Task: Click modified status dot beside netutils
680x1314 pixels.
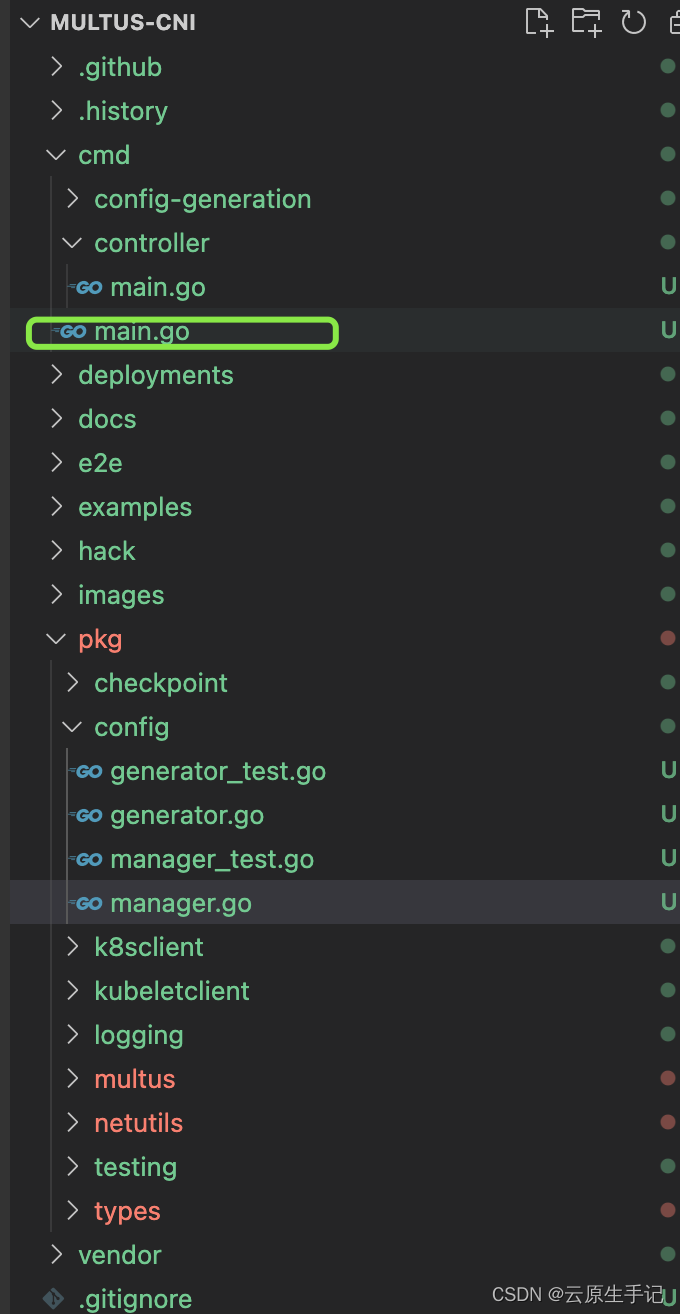Action: (x=668, y=1123)
